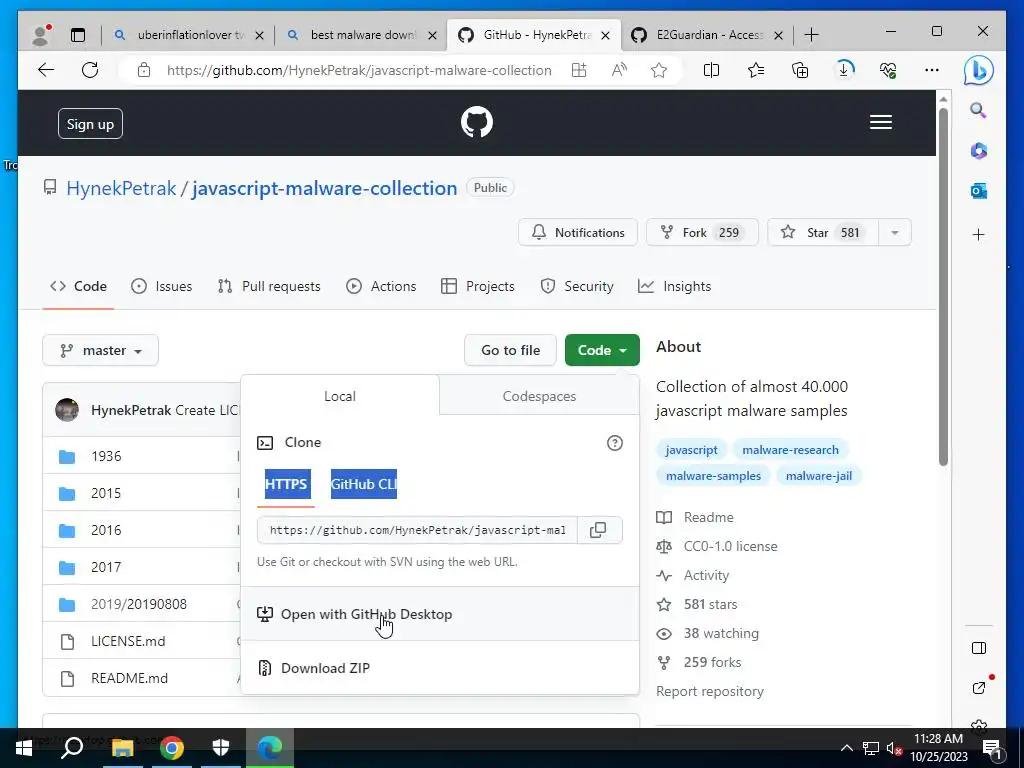Open the Security tab

pyautogui.click(x=577, y=286)
